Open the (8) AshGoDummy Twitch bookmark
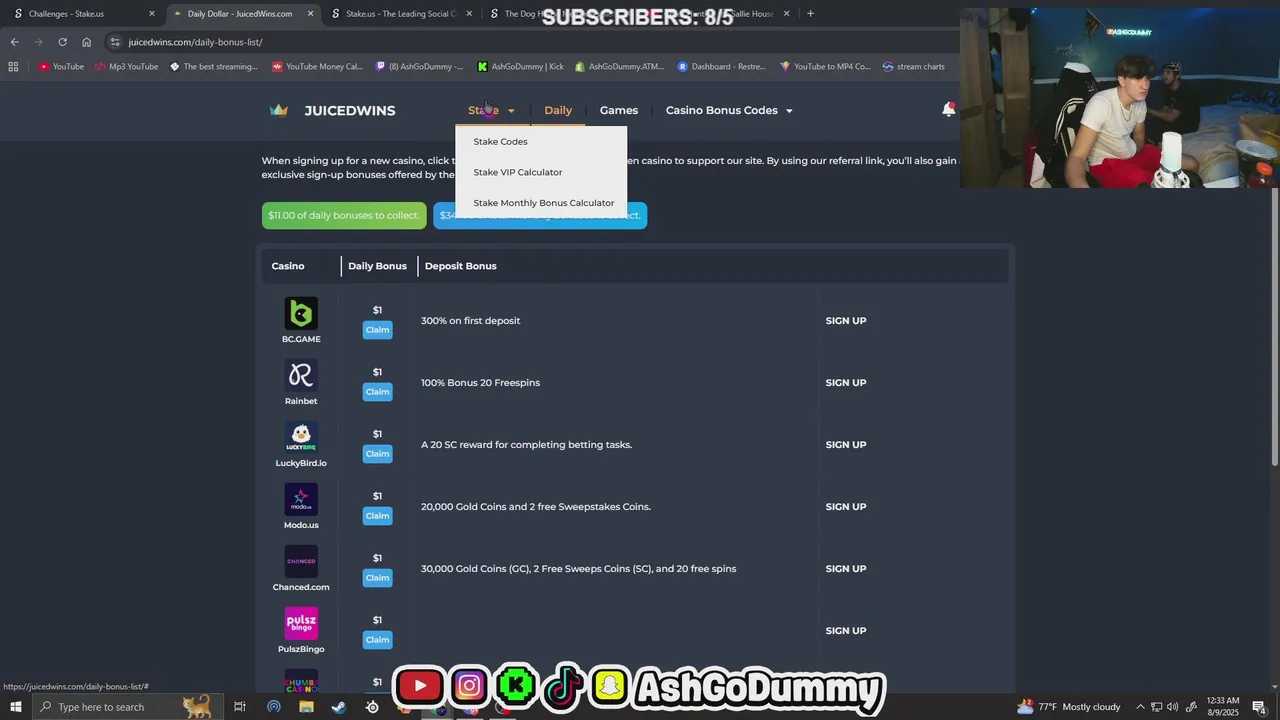The image size is (1280, 720). (419, 67)
